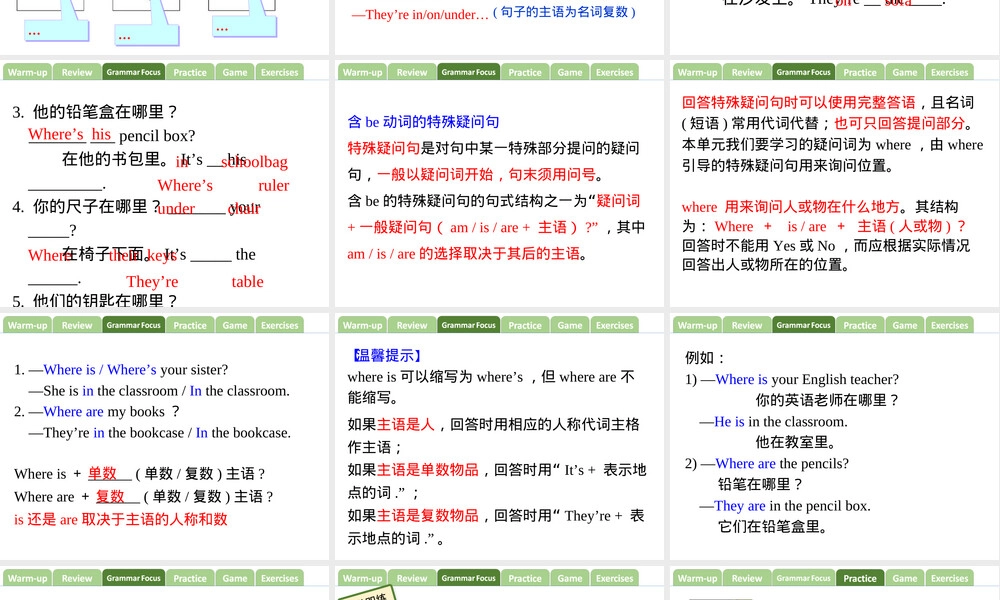Click the text '他的铅笔盒在哪里？'
1000x600 pixels.
coord(105,112)
